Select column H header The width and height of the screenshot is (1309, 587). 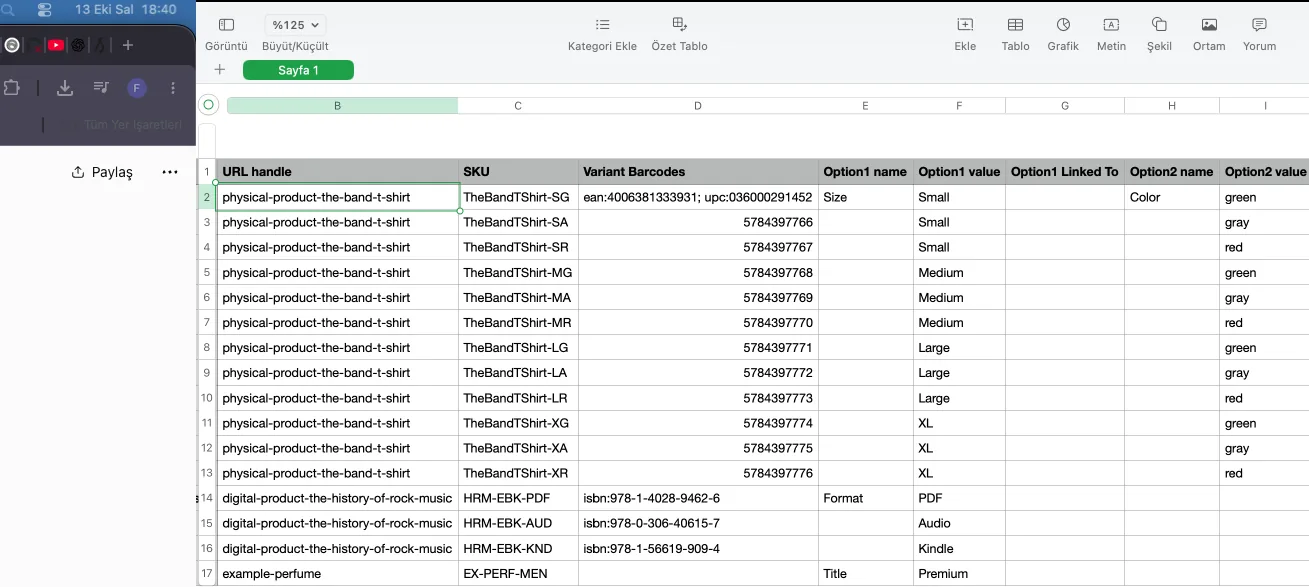pos(1172,105)
